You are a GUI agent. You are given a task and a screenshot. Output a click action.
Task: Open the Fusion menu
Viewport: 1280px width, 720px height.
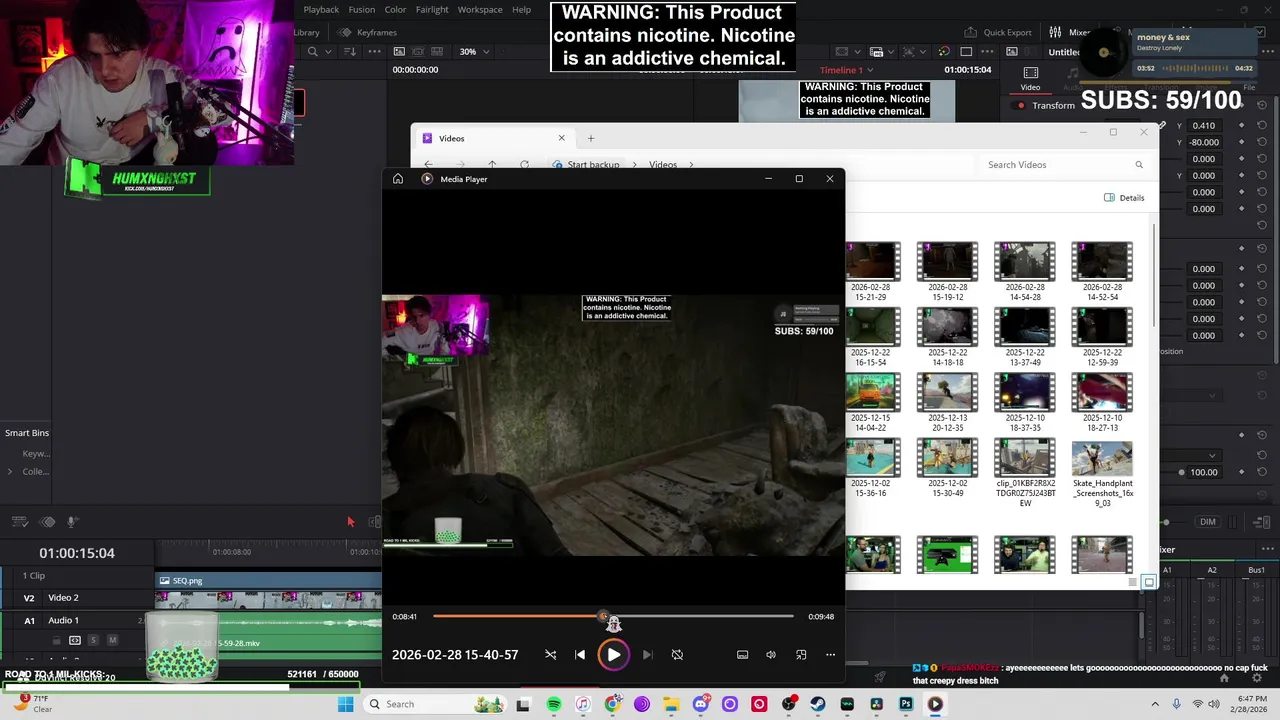click(361, 10)
